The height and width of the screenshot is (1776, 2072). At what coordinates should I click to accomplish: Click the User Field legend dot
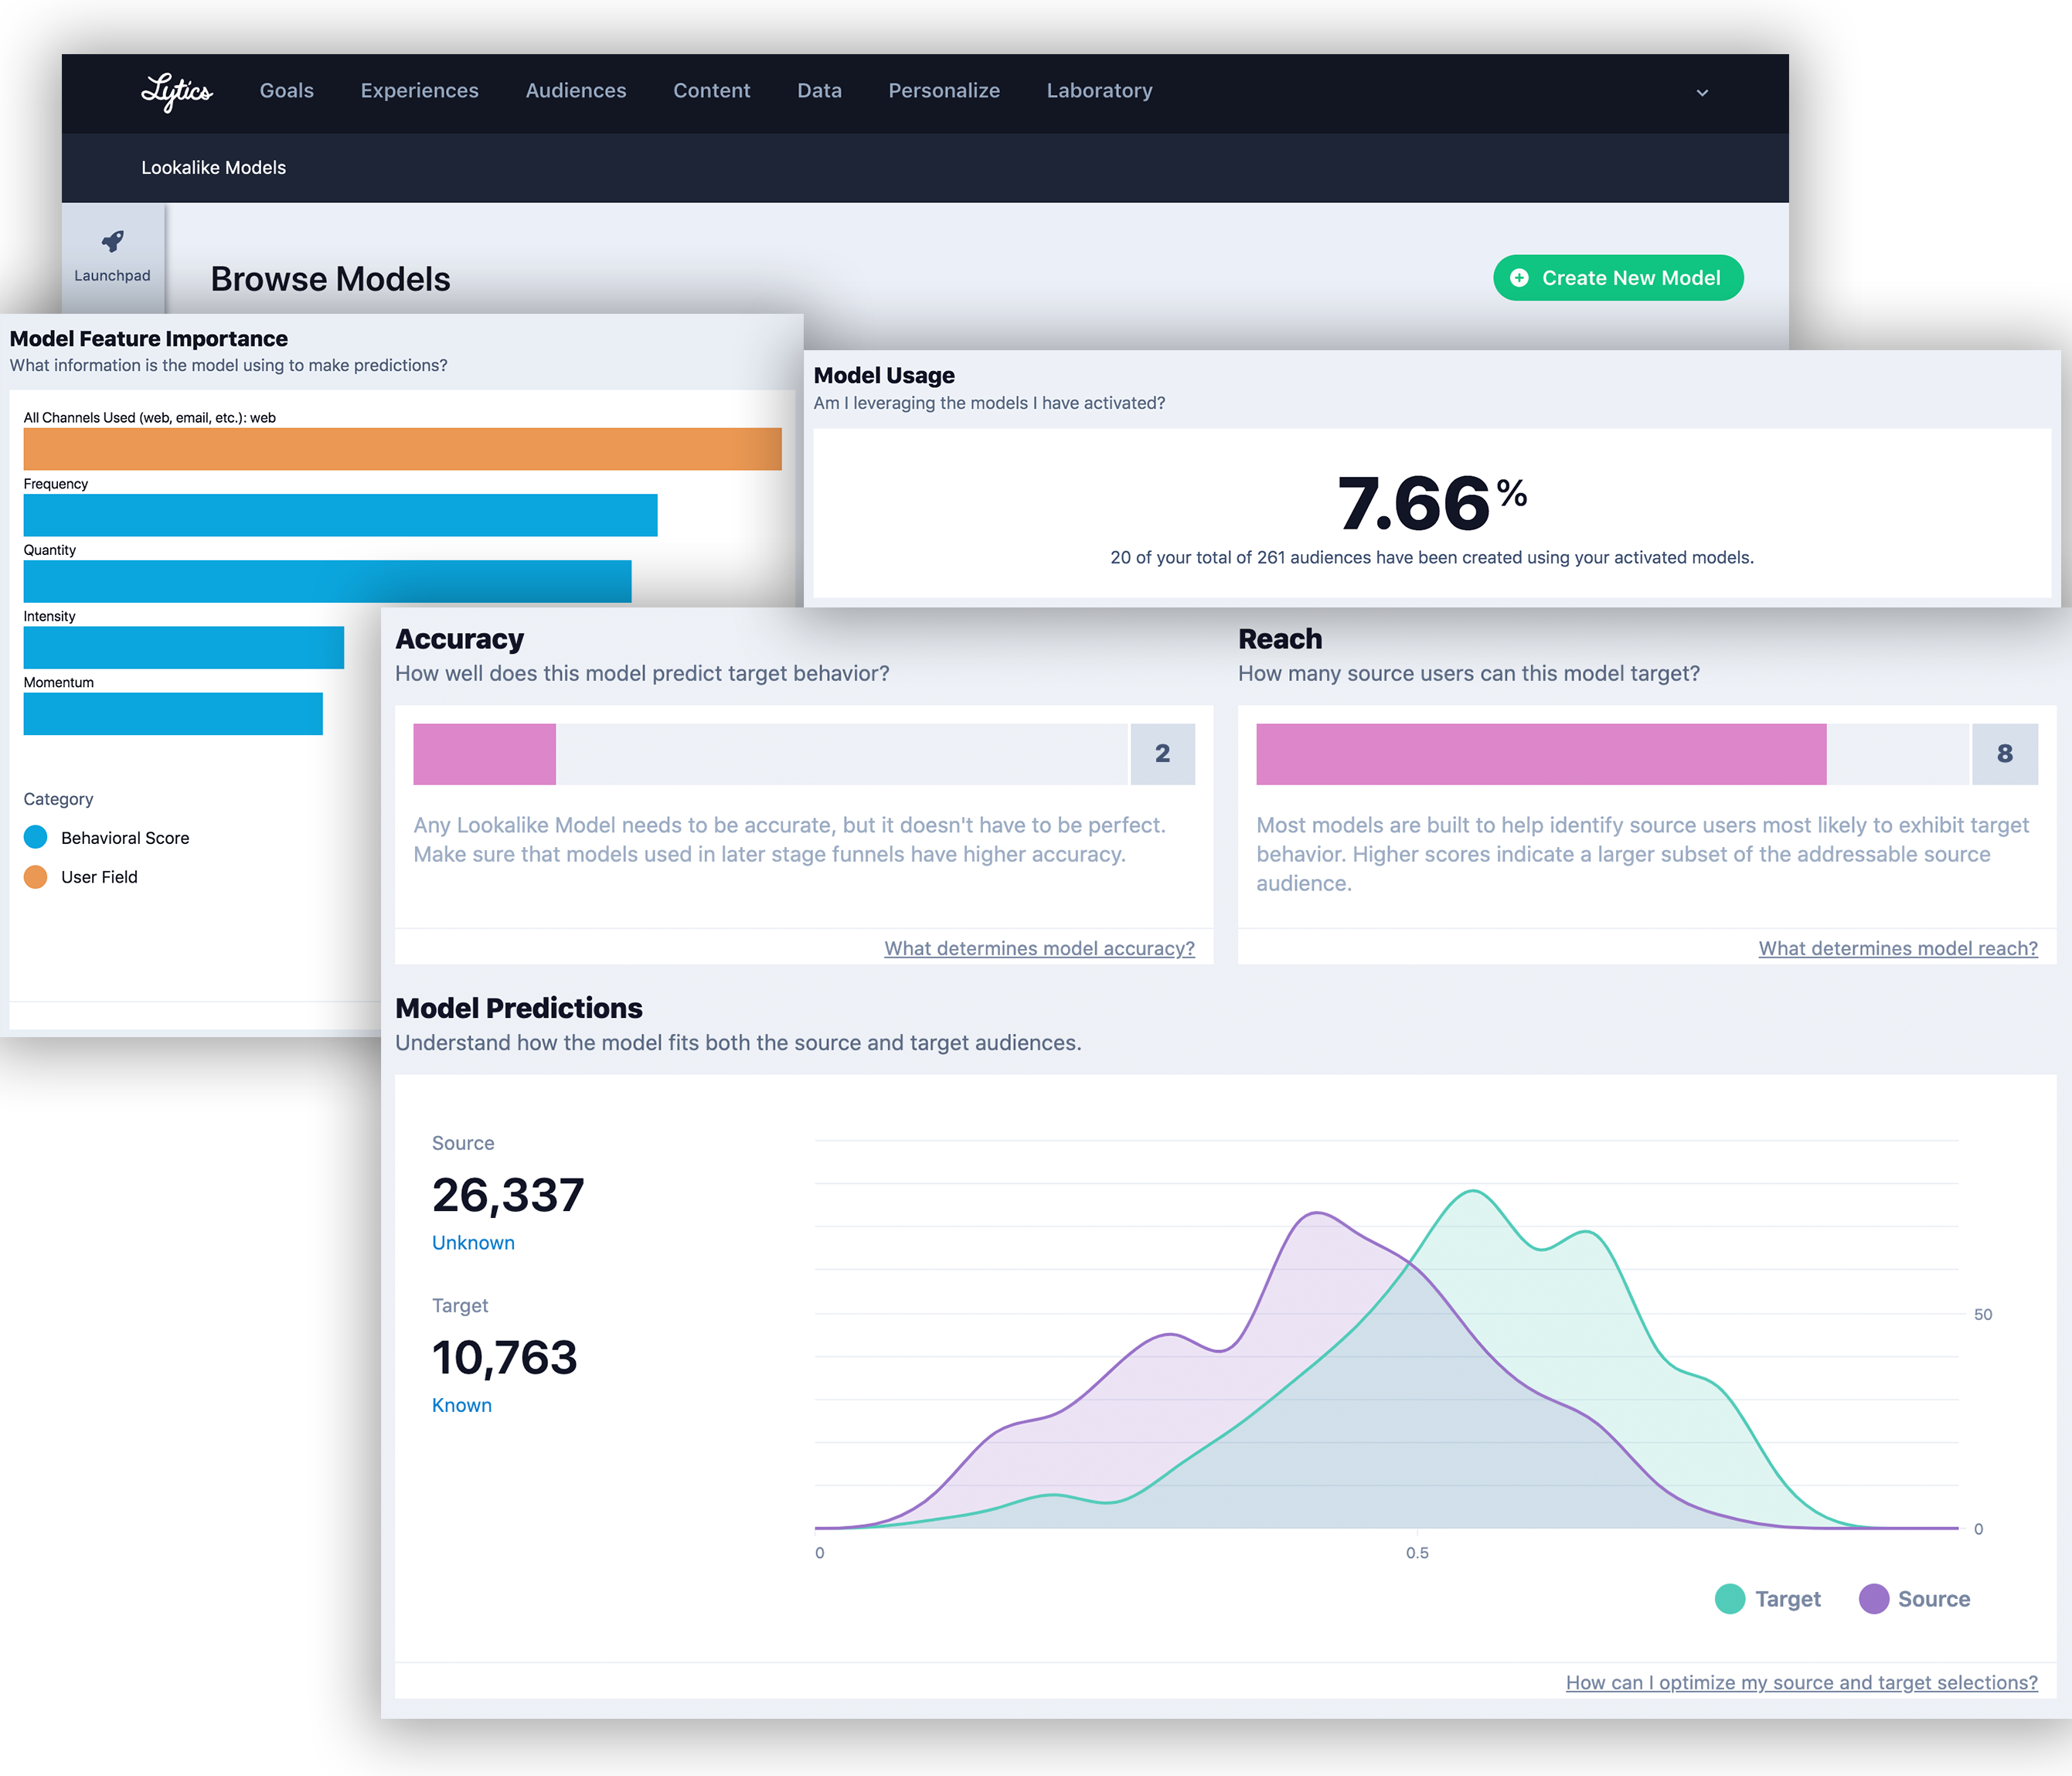[35, 876]
